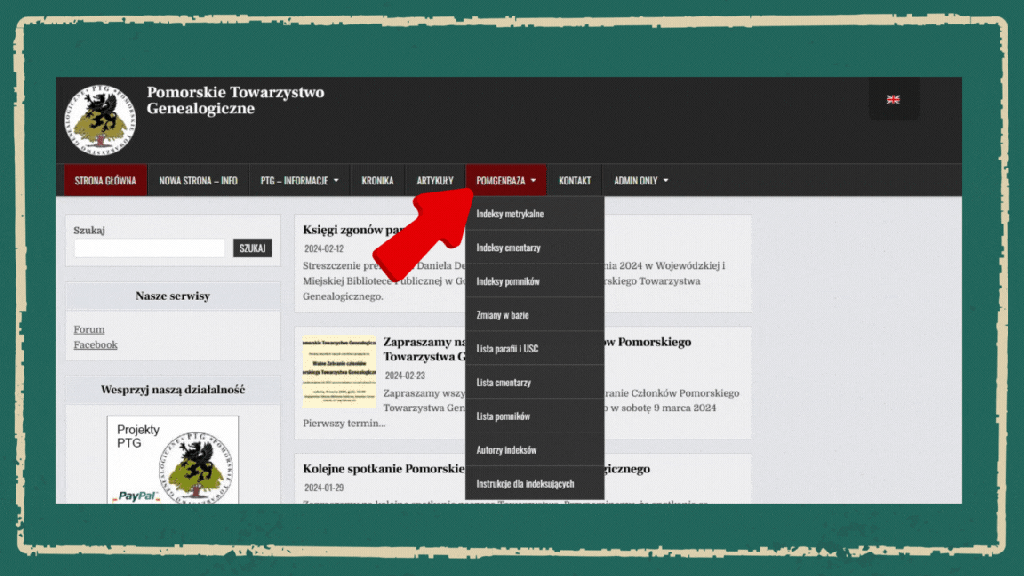This screenshot has width=1024, height=576.
Task: Choose Indeksy cmentarzy menu entry
Action: (508, 248)
